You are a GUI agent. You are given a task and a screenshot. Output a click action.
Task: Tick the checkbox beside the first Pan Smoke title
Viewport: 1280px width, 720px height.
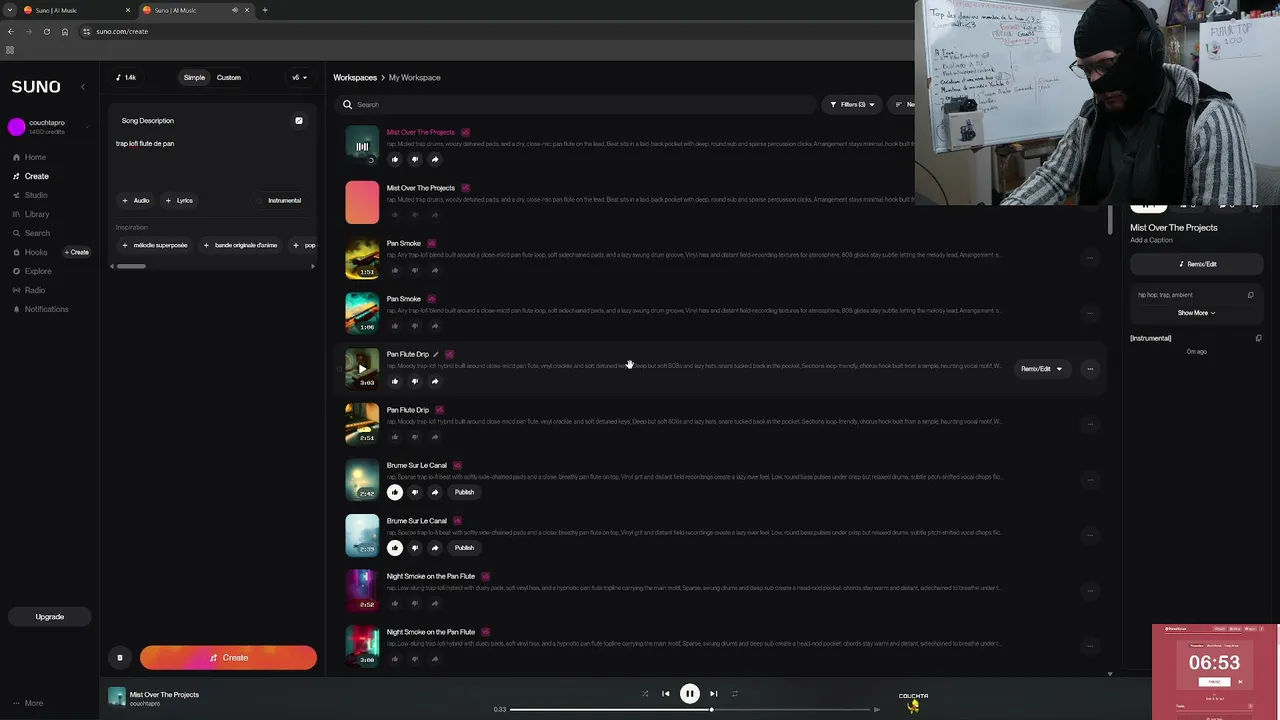[432, 243]
